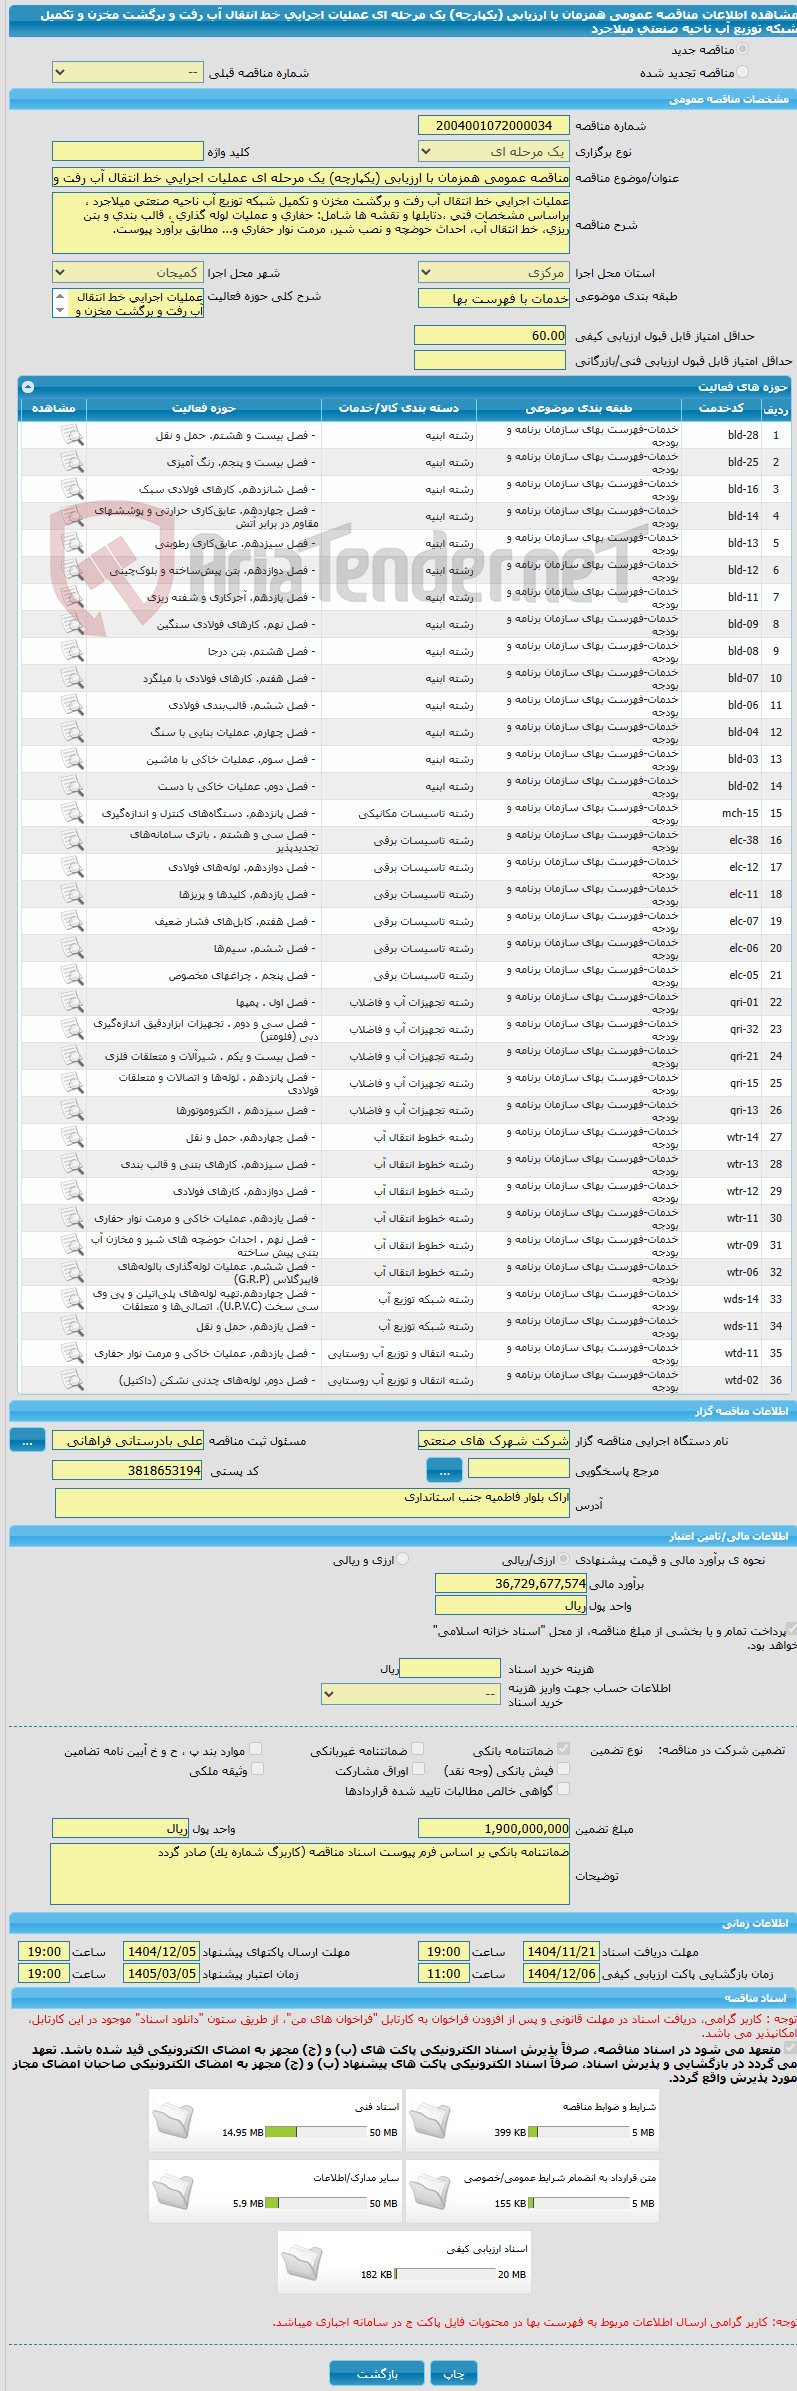Sort by the طبقه بندی موضوعی column header
Screen dimensions: 797x2391
click(x=579, y=408)
